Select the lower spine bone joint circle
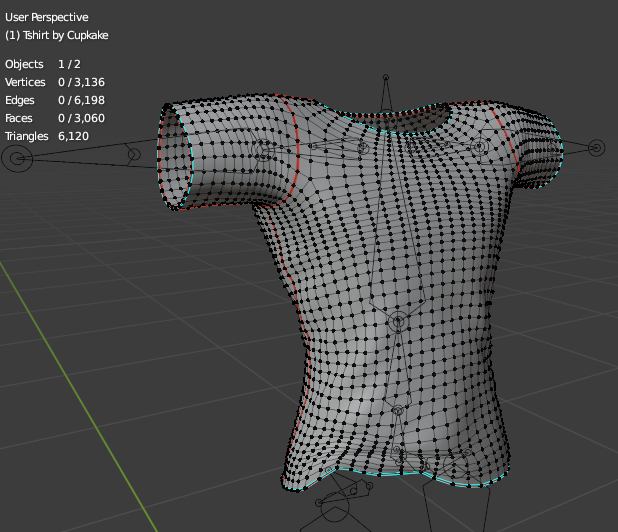This screenshot has width=618, height=532. pos(397,410)
